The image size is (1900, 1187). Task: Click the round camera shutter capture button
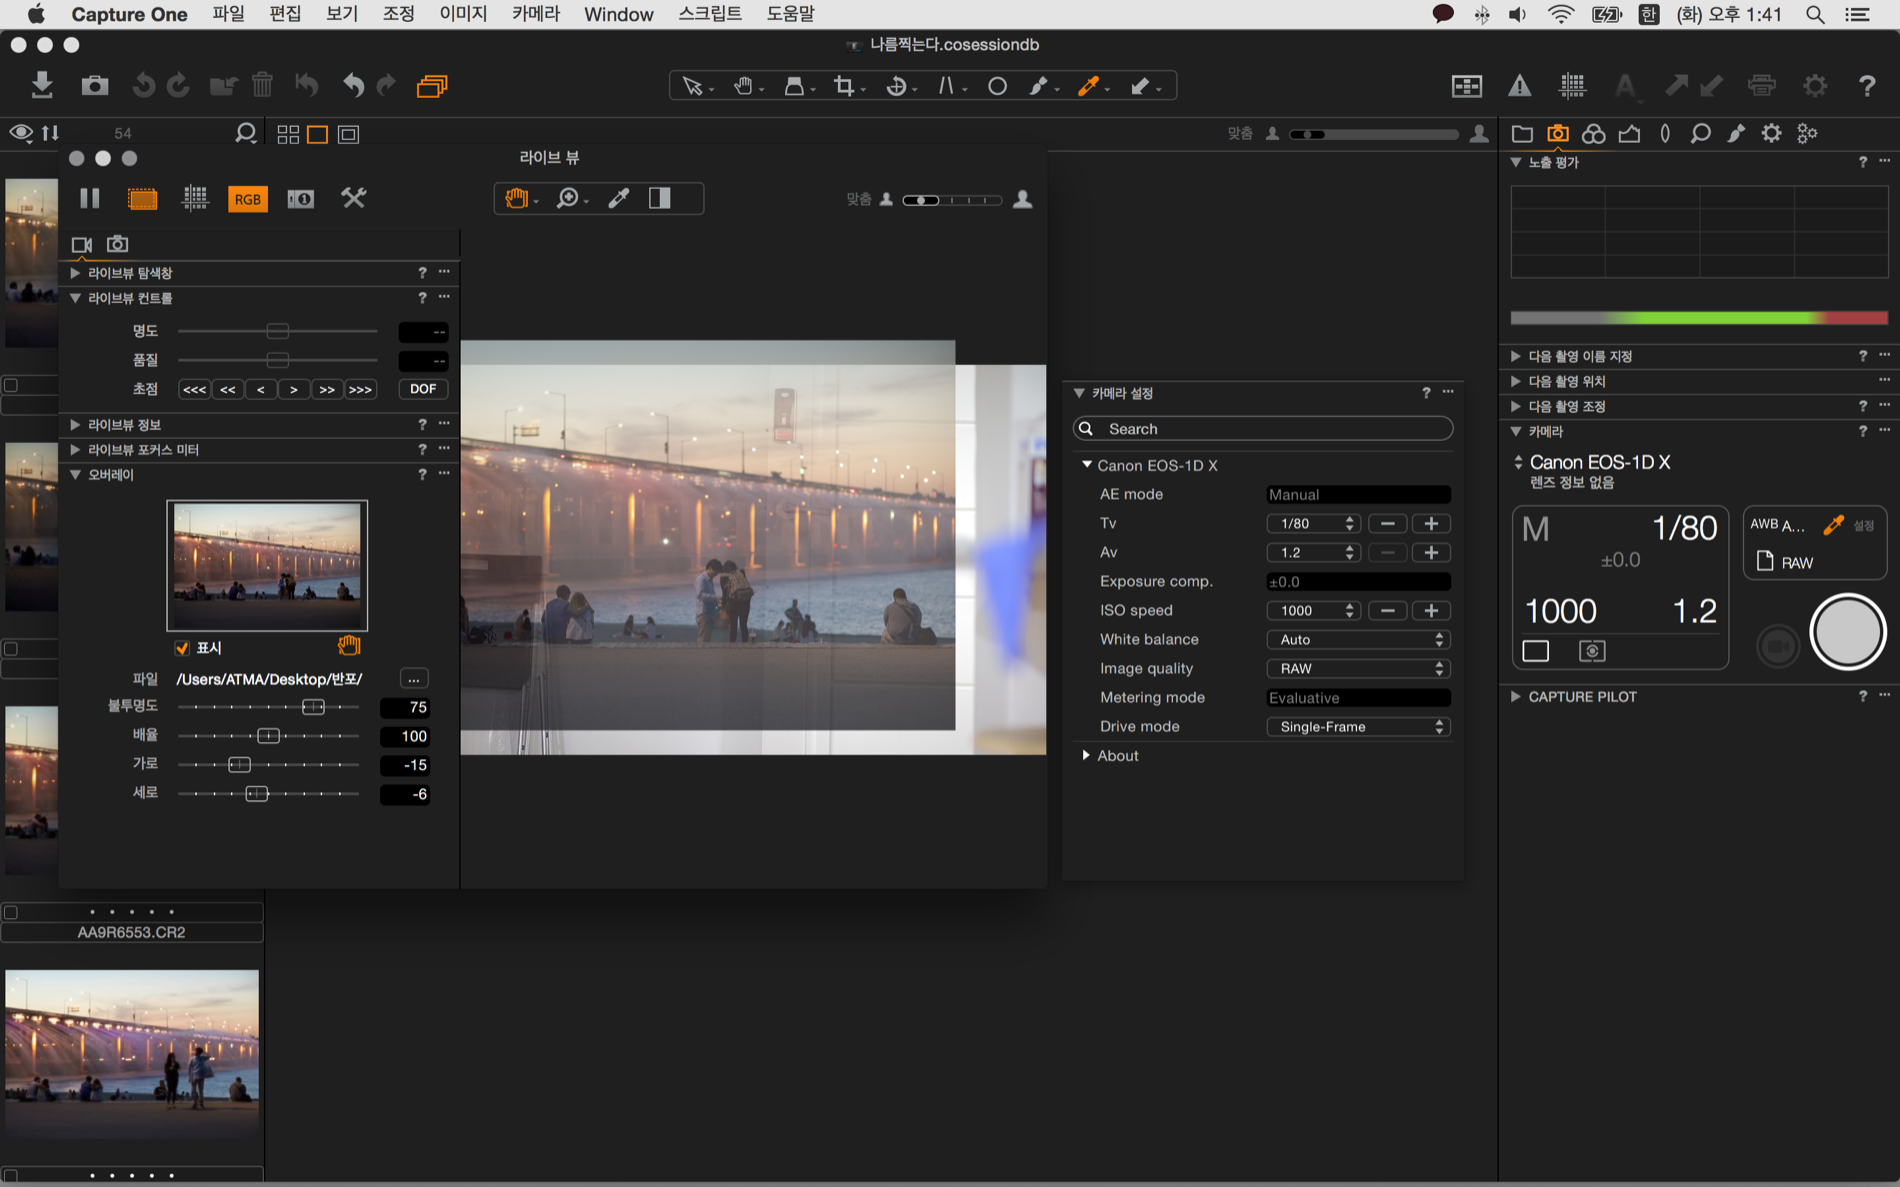point(1846,632)
